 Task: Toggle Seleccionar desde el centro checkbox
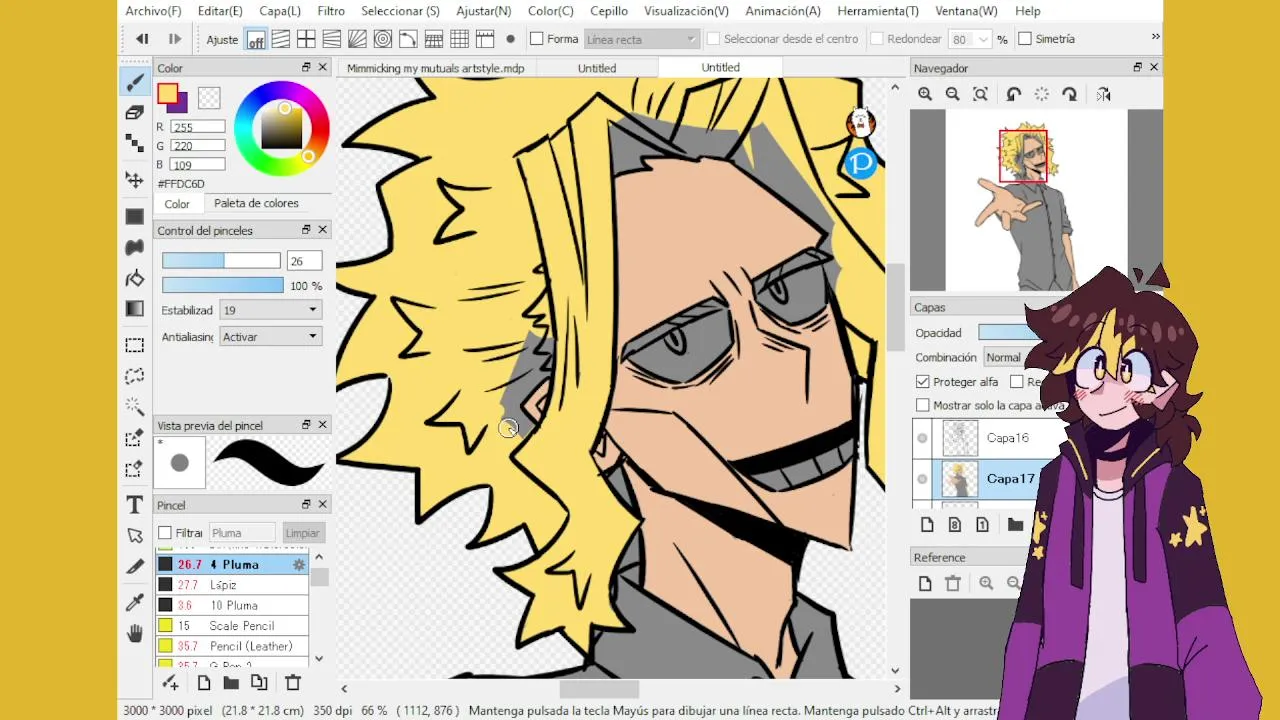click(713, 39)
